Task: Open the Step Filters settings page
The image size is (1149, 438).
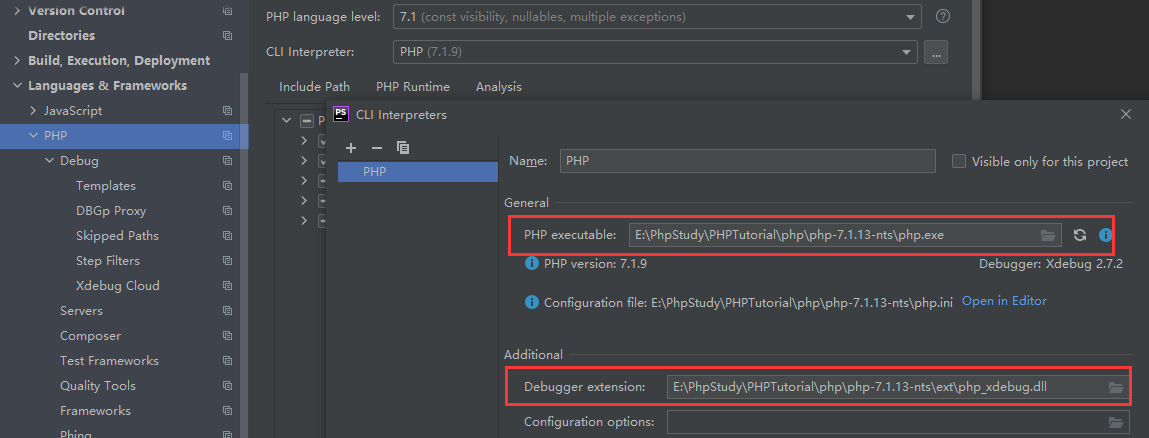Action: point(108,261)
